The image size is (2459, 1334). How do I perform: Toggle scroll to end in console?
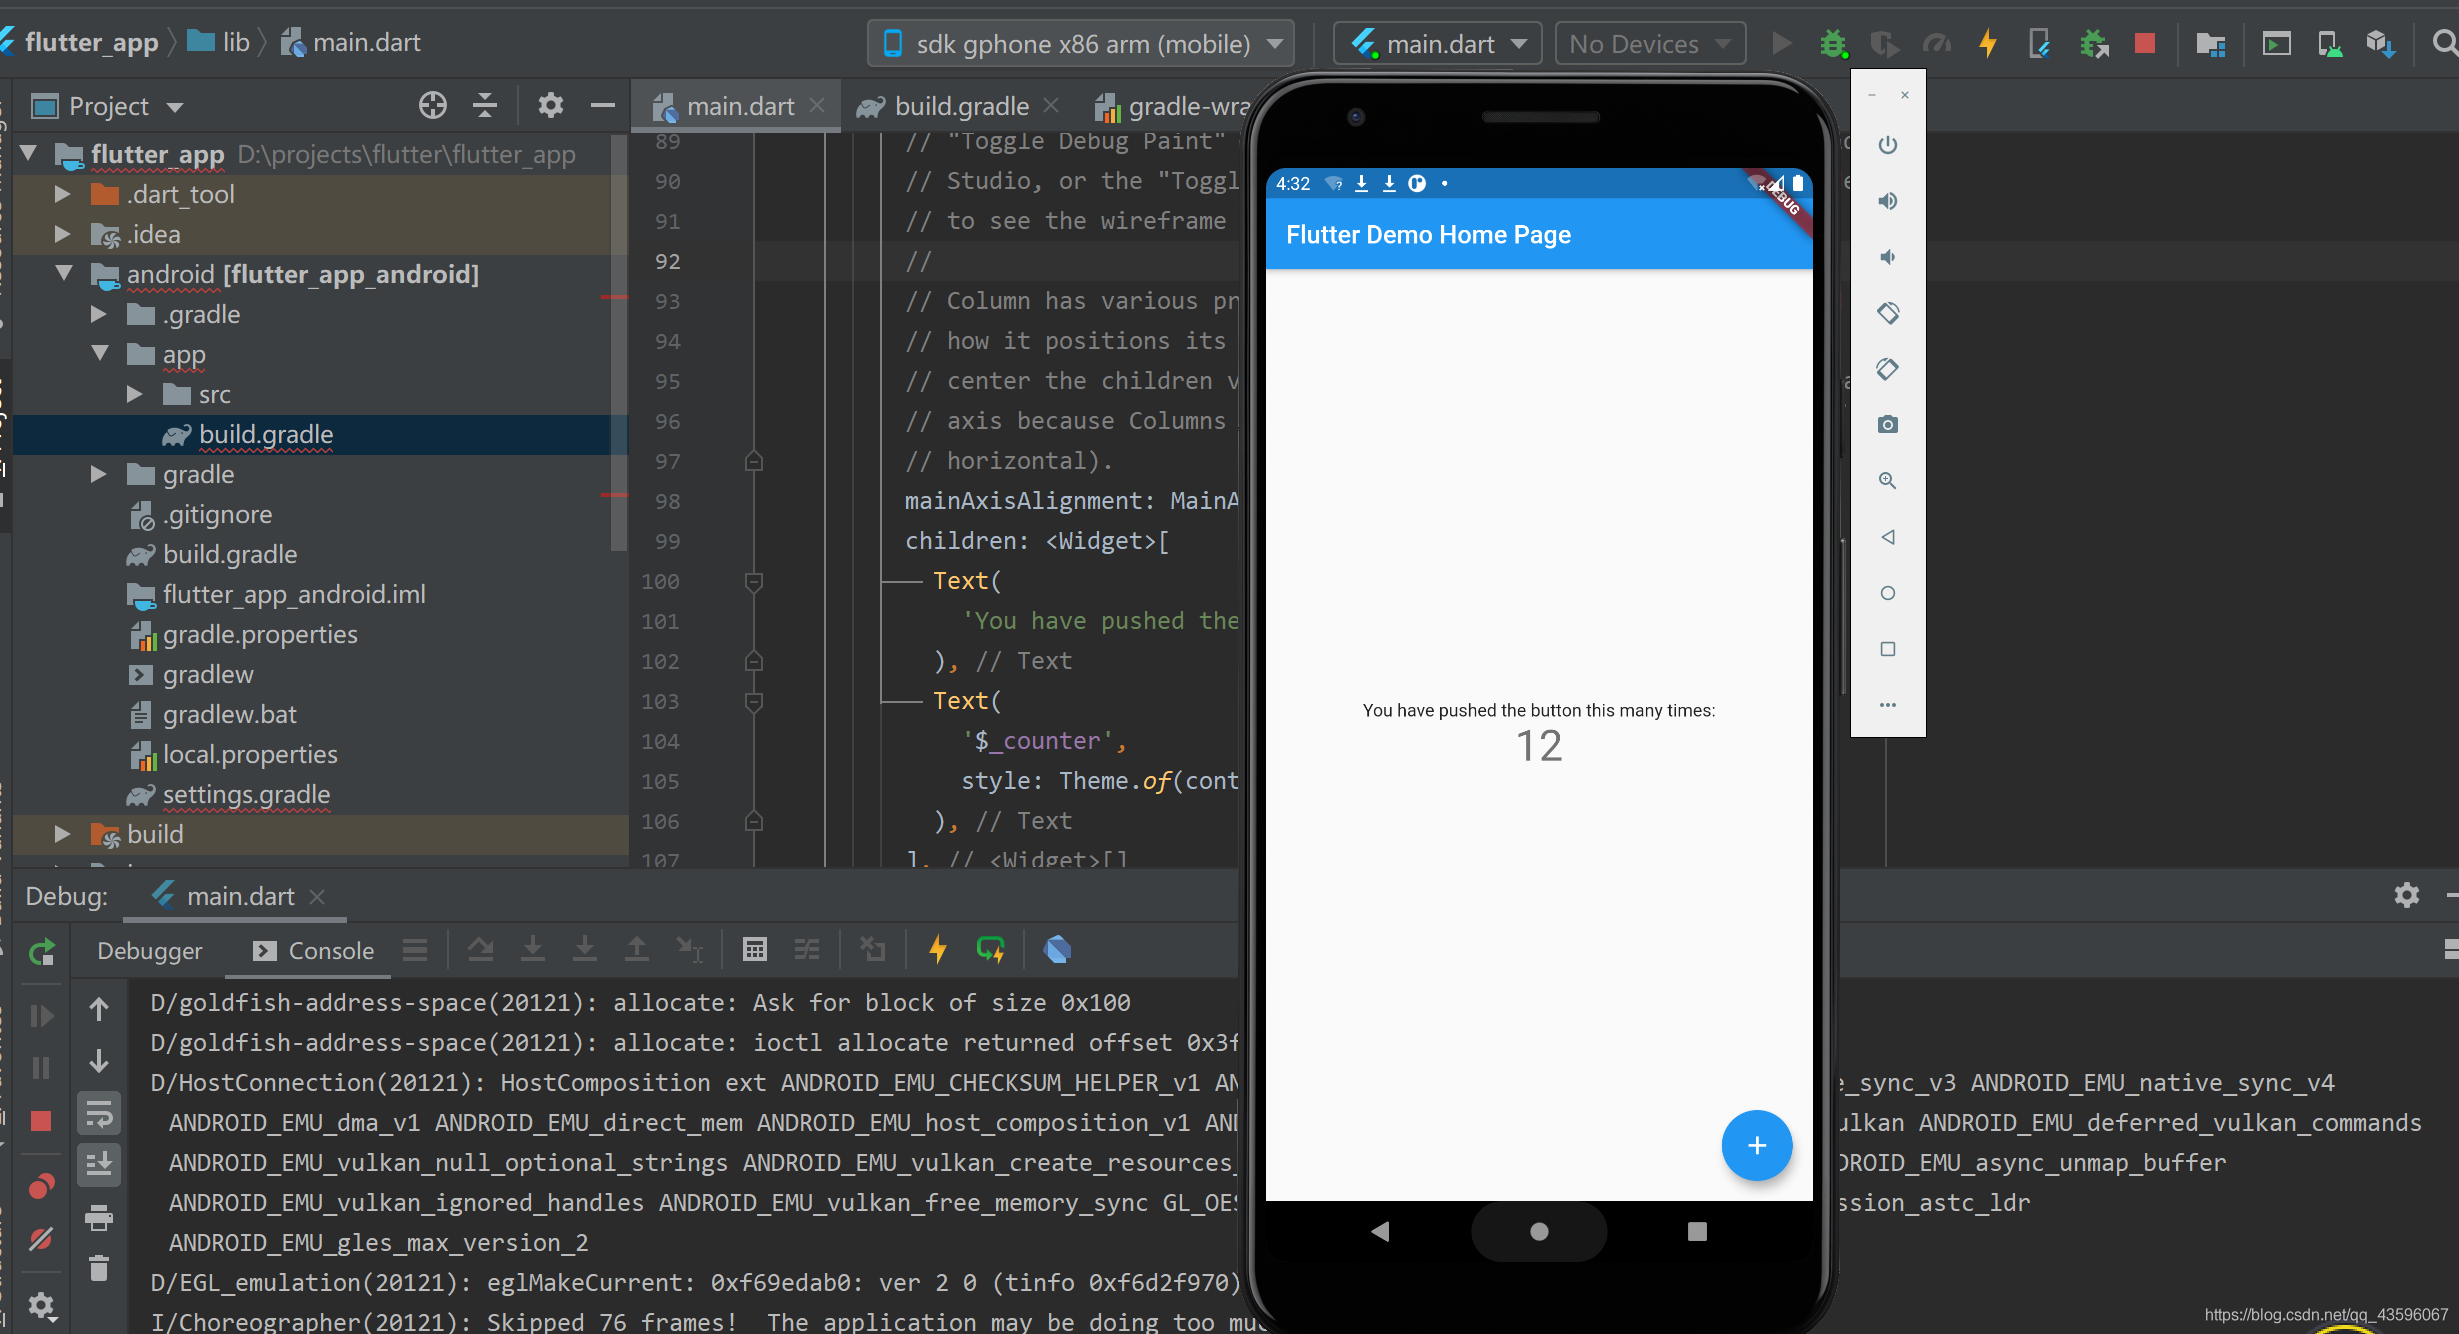98,1164
